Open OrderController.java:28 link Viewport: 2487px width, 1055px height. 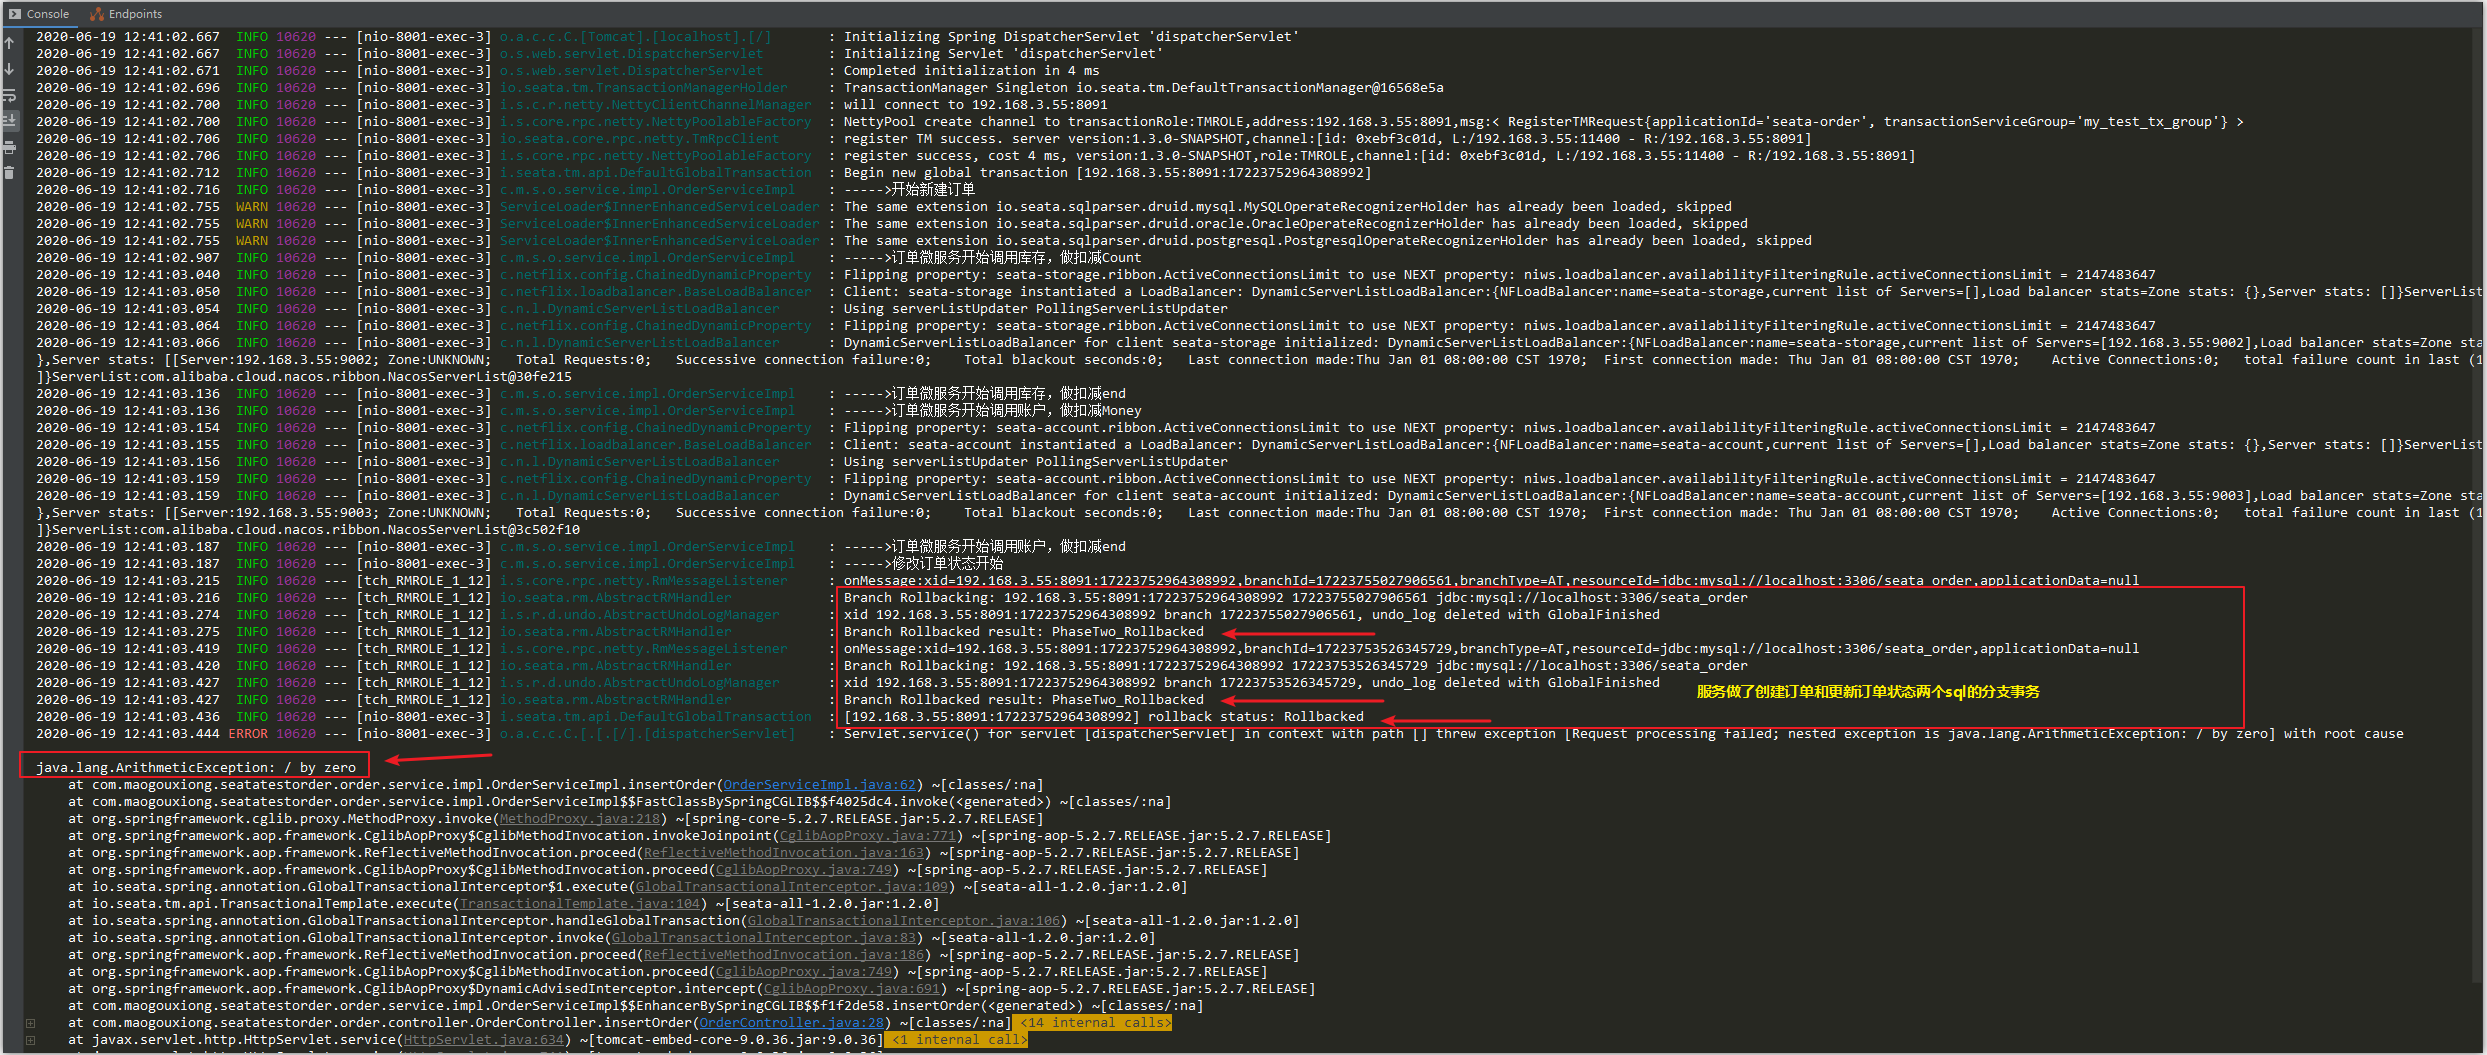pos(792,1023)
